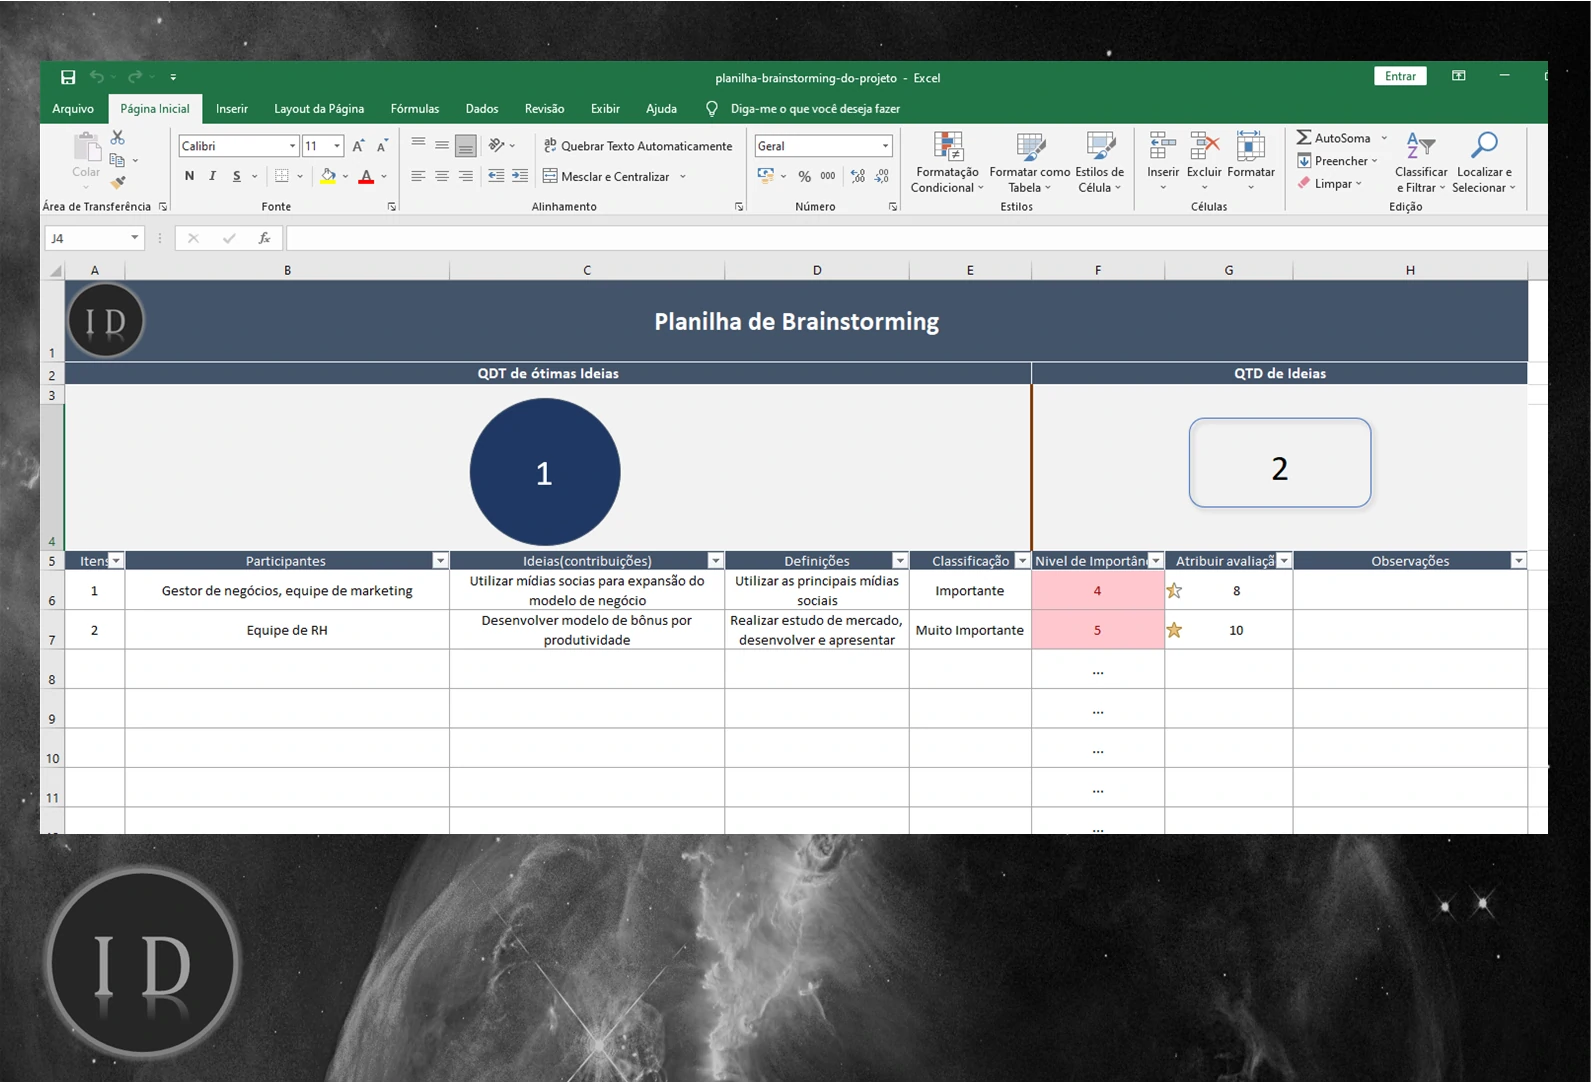Viewport: 1592px width, 1083px height.
Task: Click the AutoSoma sigma icon
Action: pyautogui.click(x=1304, y=138)
